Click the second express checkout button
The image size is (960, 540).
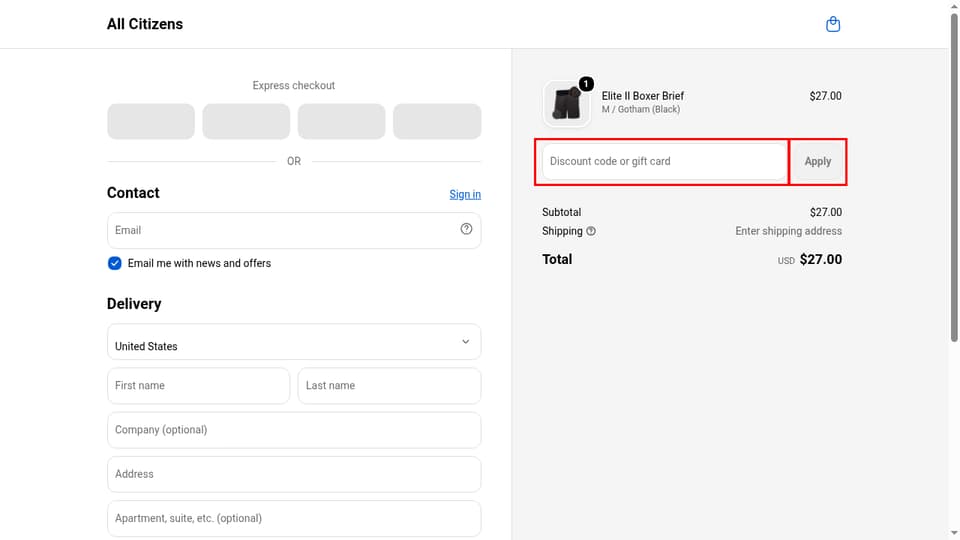pyautogui.click(x=246, y=121)
